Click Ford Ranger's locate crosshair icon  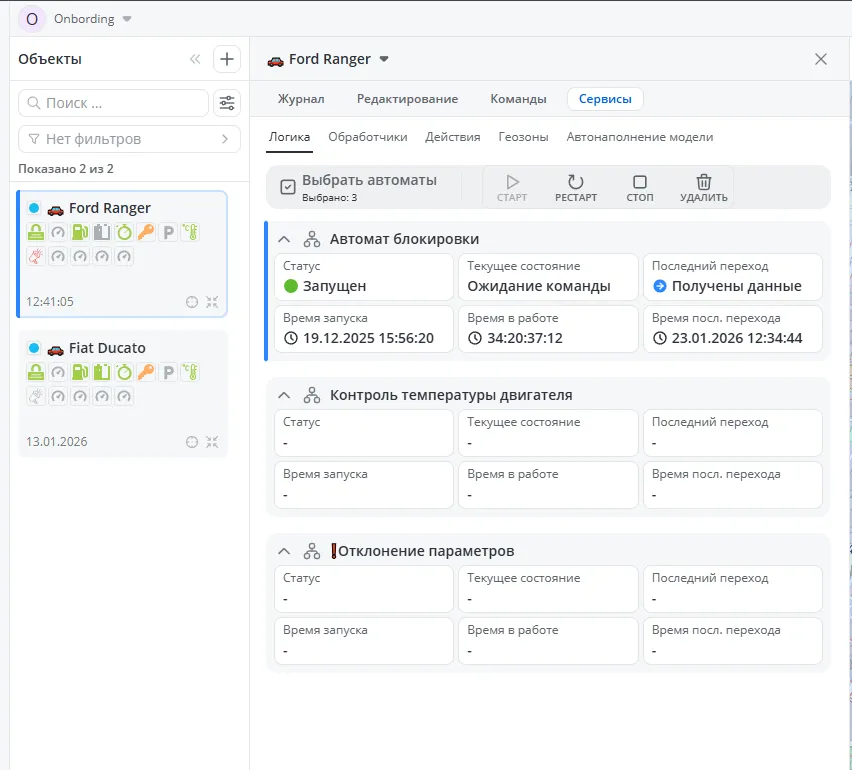click(192, 301)
